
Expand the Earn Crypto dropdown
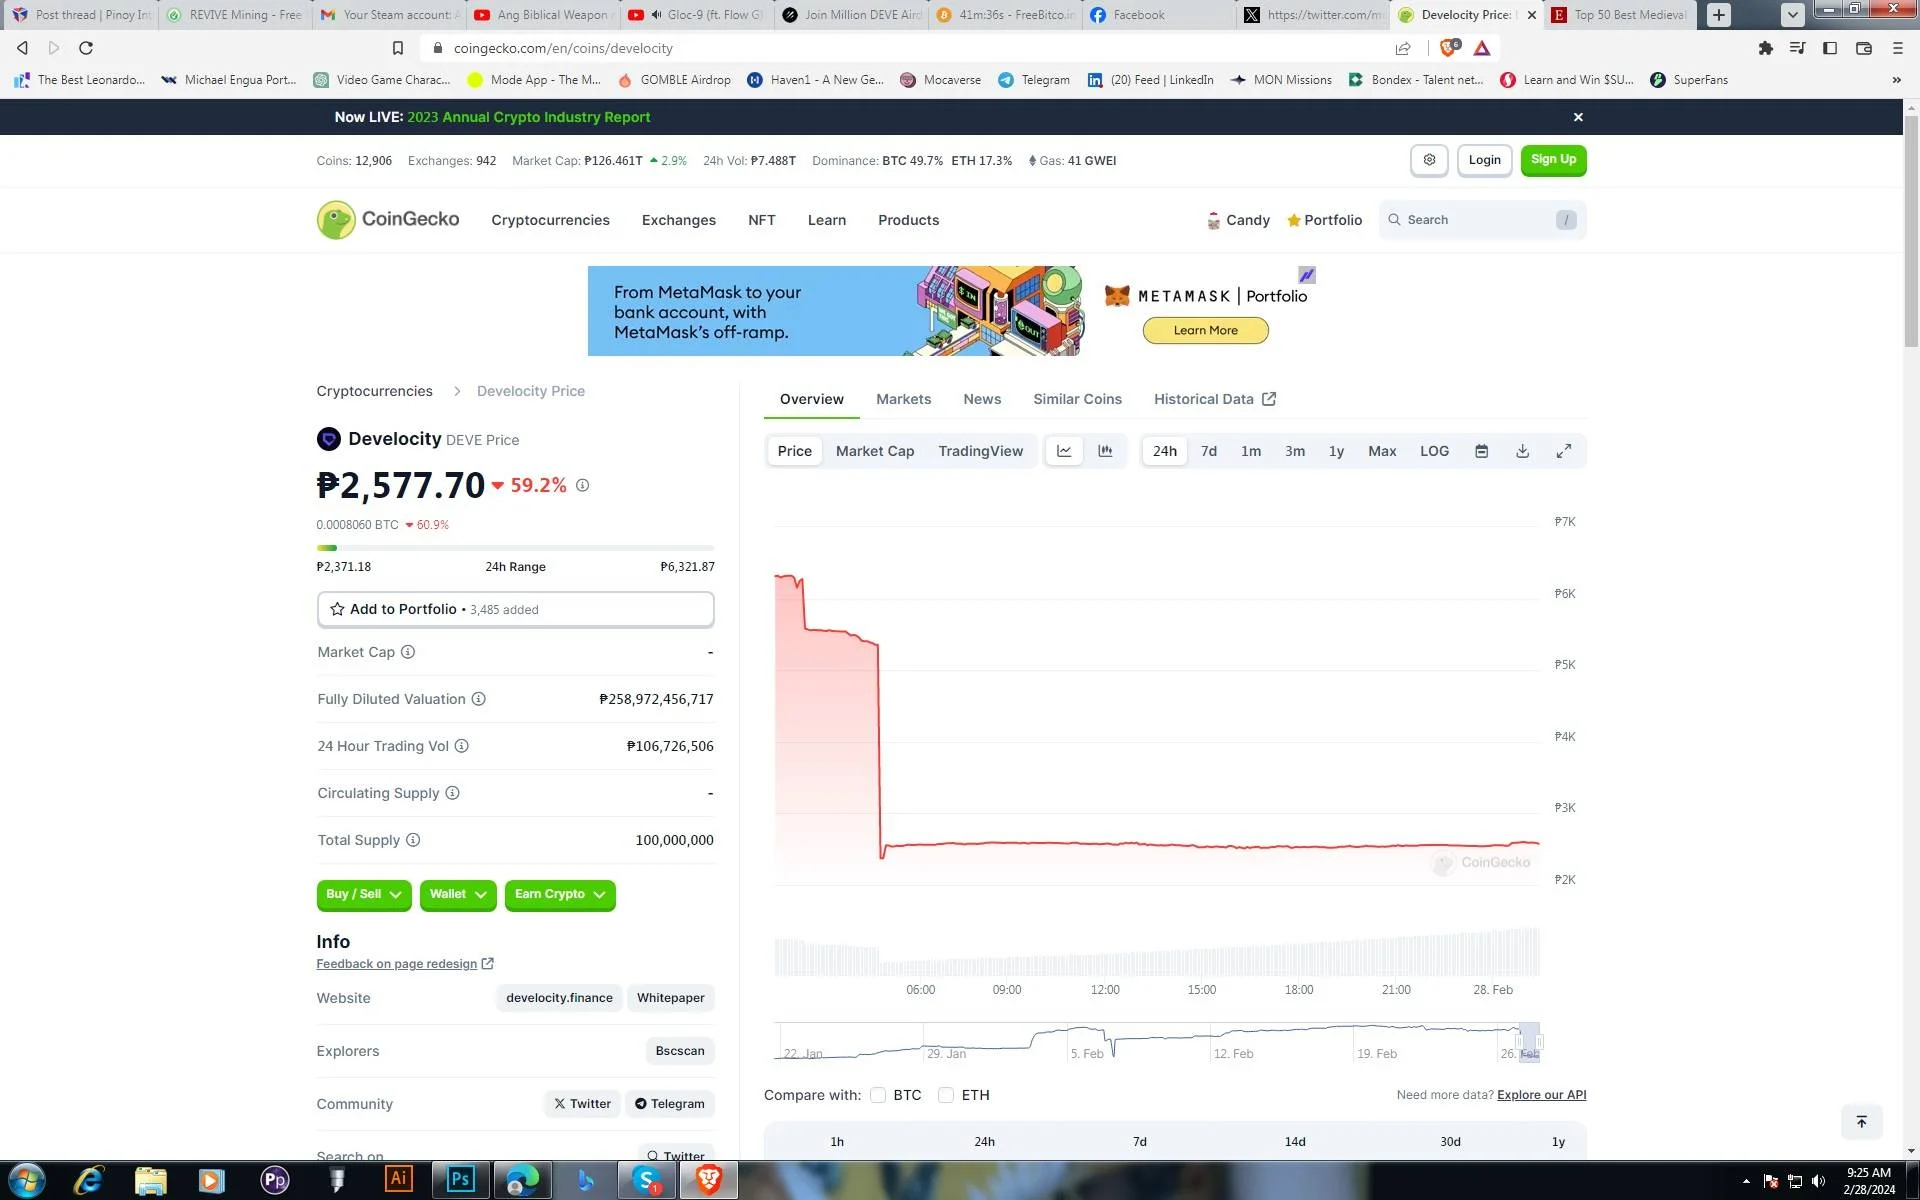click(x=560, y=894)
